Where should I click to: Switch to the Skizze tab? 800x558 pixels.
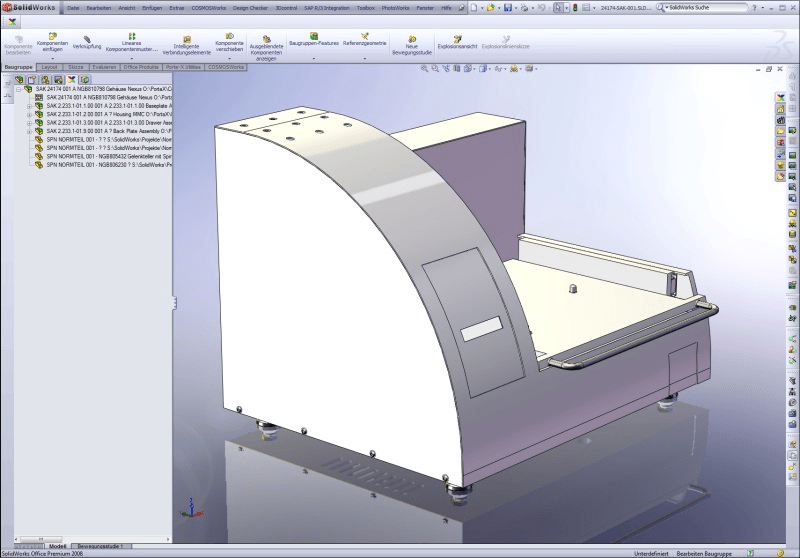click(77, 66)
